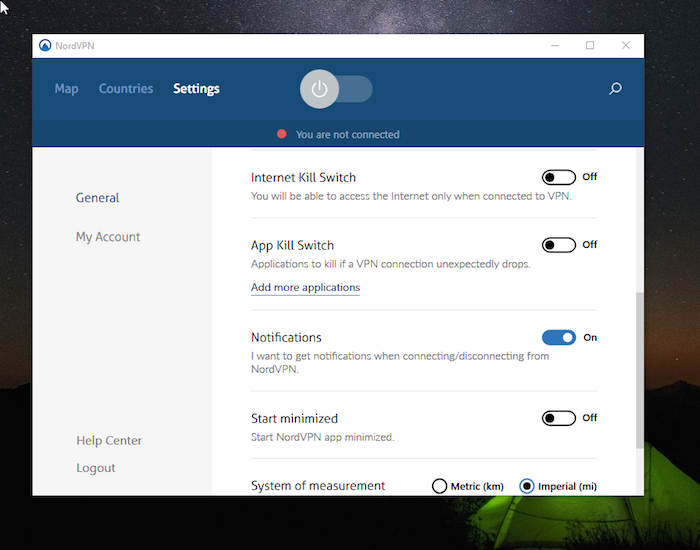Screen dimensions: 700x550
Task: Open the Help Center link
Action: (x=109, y=441)
